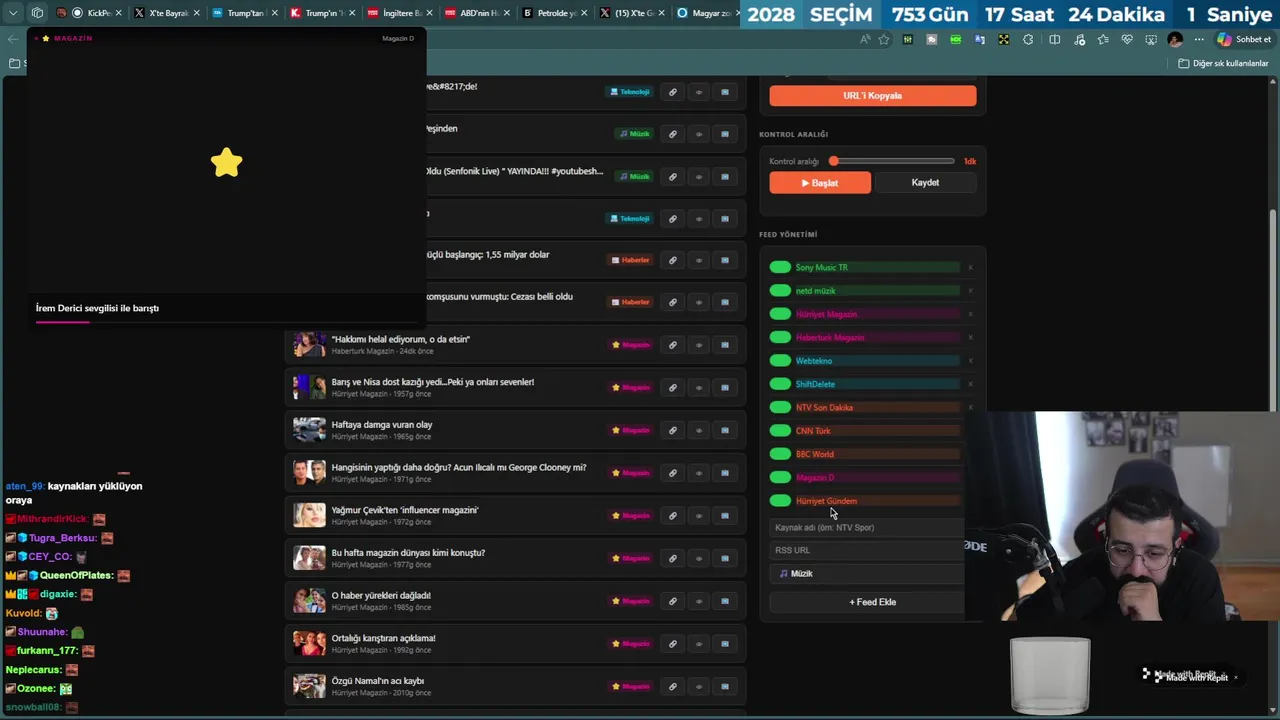1280x720 pixels.
Task: Open browser tab search dropdown arrow
Action: click(13, 13)
